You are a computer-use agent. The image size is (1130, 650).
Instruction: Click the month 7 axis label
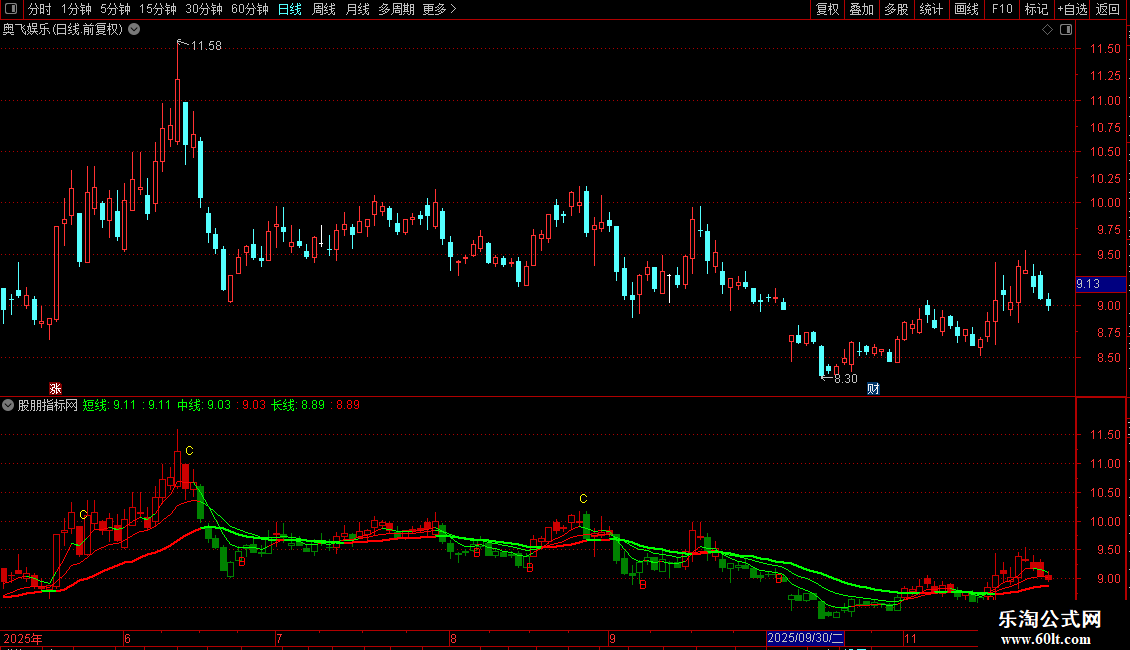click(x=278, y=638)
